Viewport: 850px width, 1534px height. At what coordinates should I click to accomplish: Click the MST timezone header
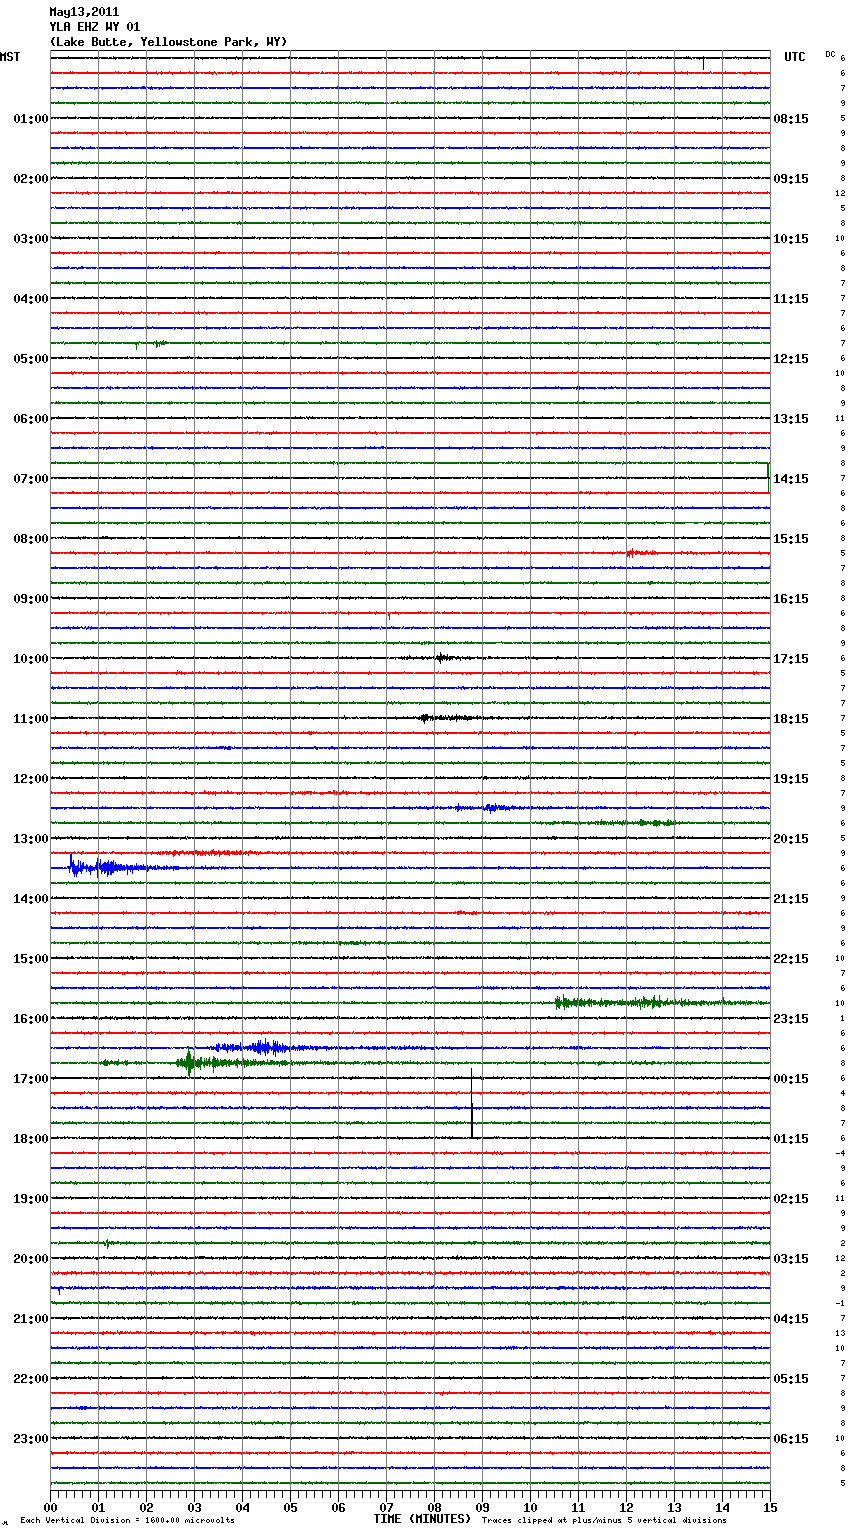coord(10,57)
